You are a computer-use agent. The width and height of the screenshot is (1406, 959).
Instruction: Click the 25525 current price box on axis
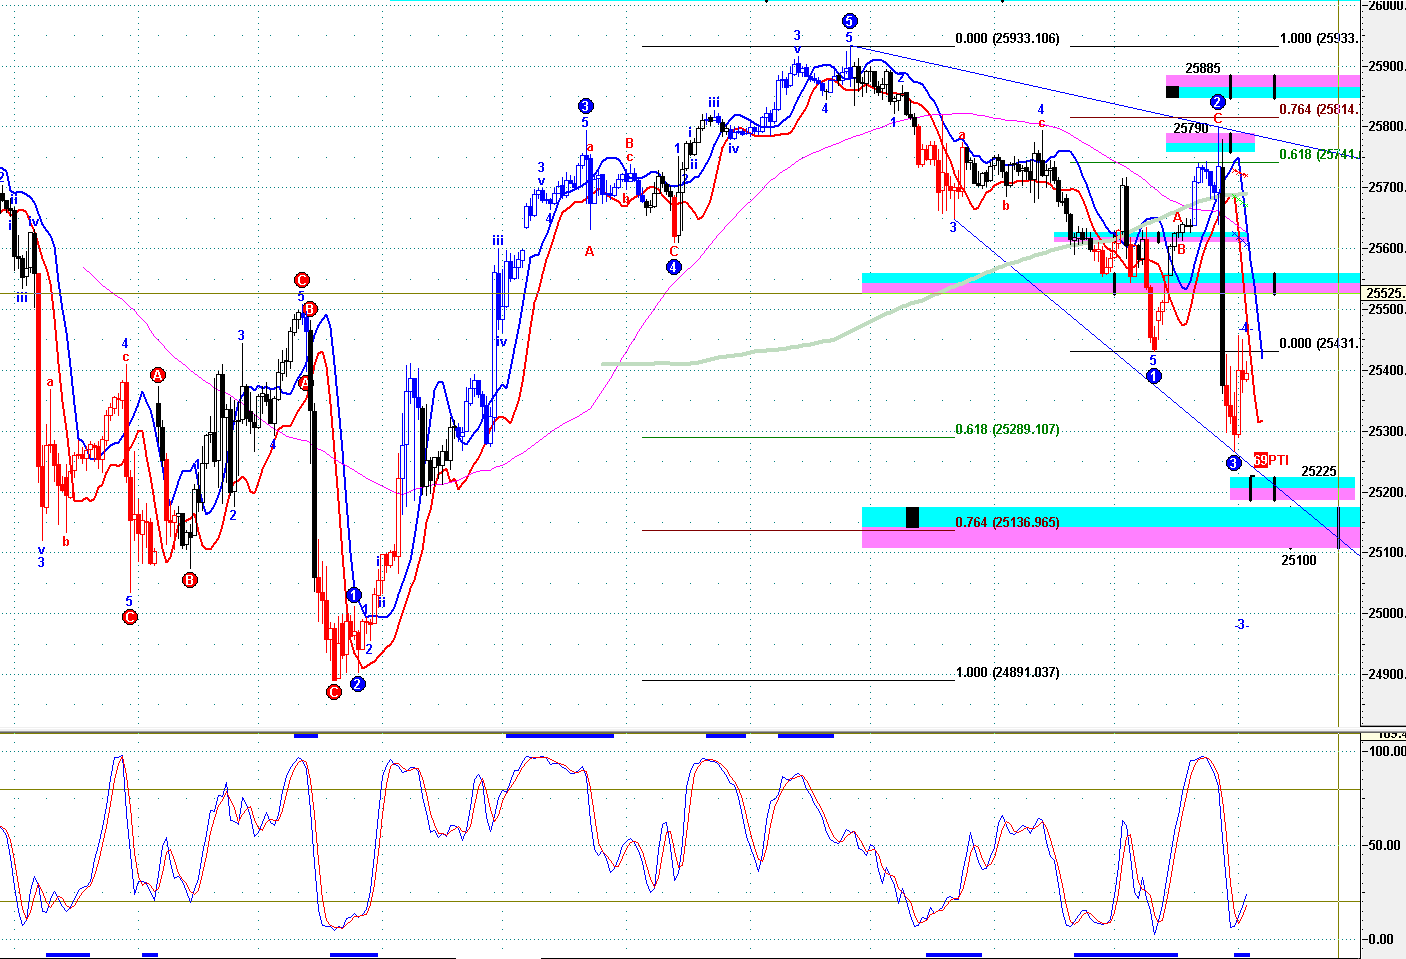pos(1384,293)
